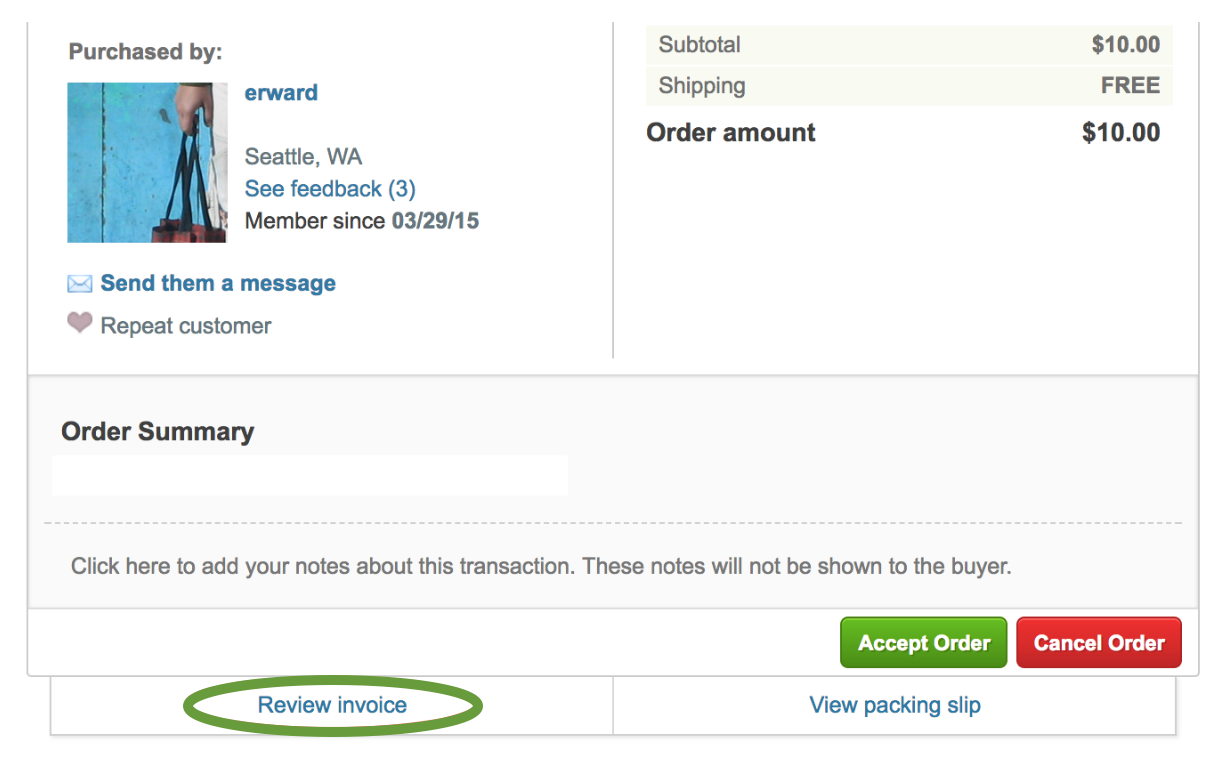This screenshot has height=758, width=1220.
Task: Click the Repeat customer label
Action: 186,326
